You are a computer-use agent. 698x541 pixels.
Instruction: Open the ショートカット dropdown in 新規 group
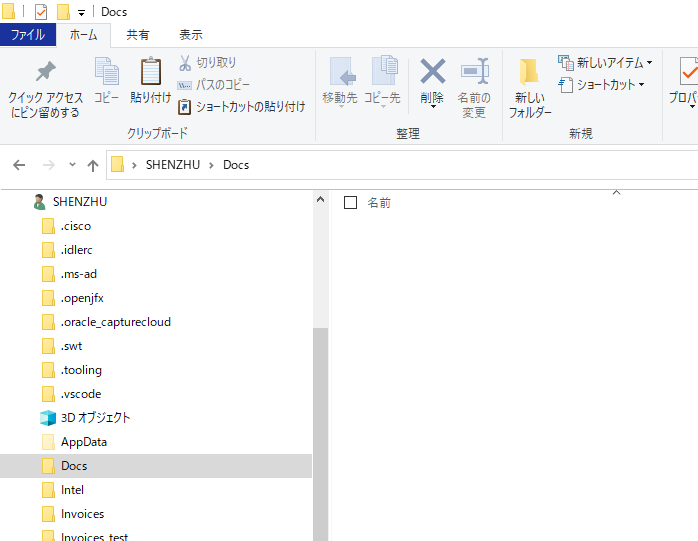point(602,85)
